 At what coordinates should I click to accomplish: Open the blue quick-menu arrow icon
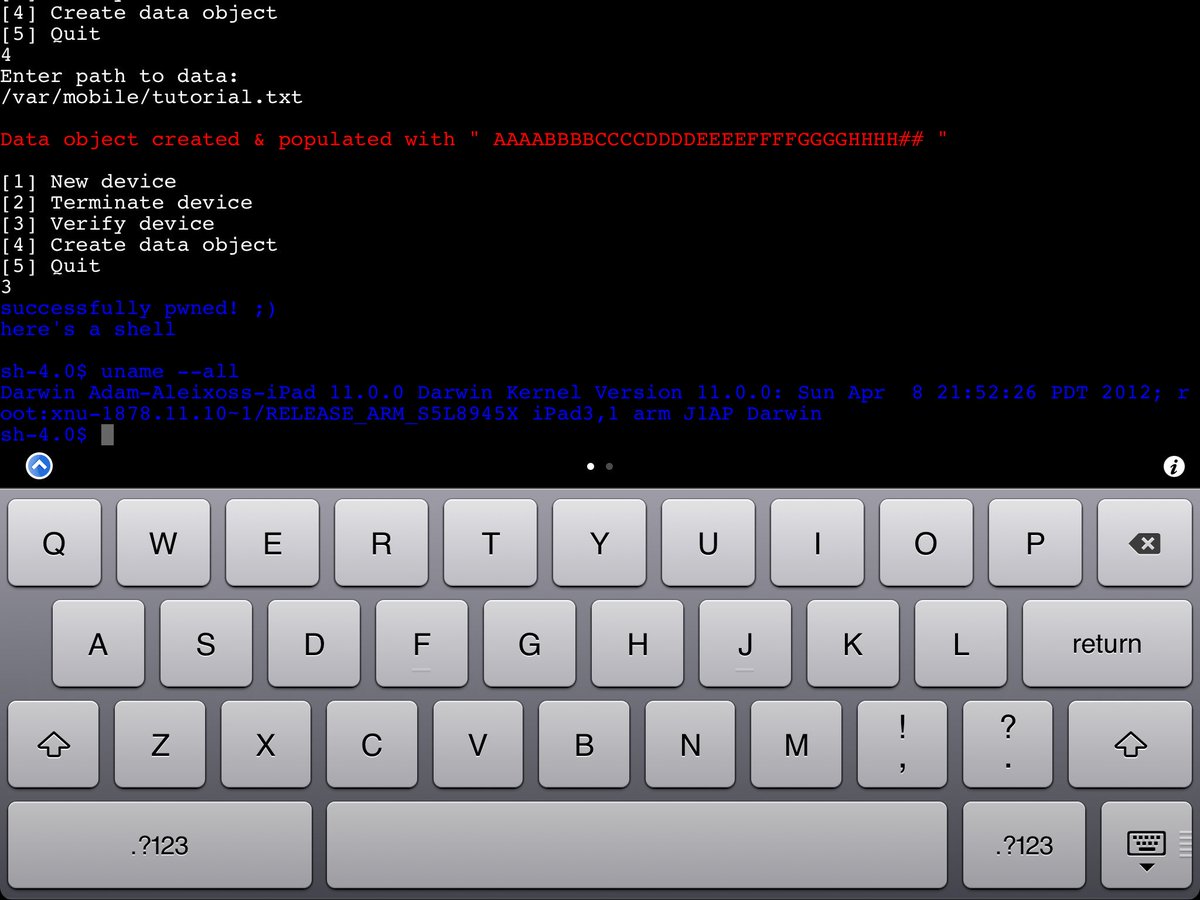pyautogui.click(x=38, y=464)
